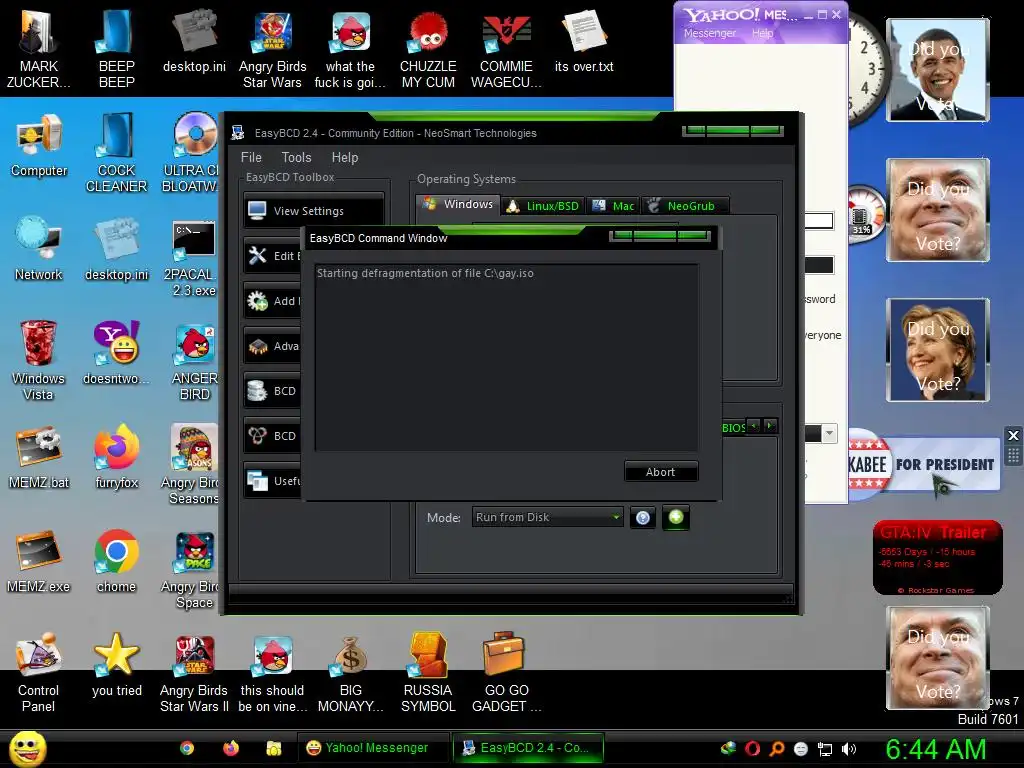The image size is (1024, 768).
Task: Click the BCD Deployment icon
Action: point(257,436)
